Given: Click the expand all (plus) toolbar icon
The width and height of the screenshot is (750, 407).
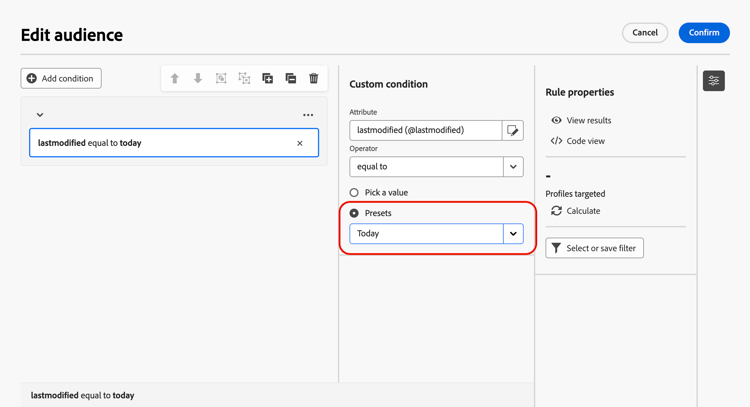Looking at the screenshot, I should click(267, 78).
